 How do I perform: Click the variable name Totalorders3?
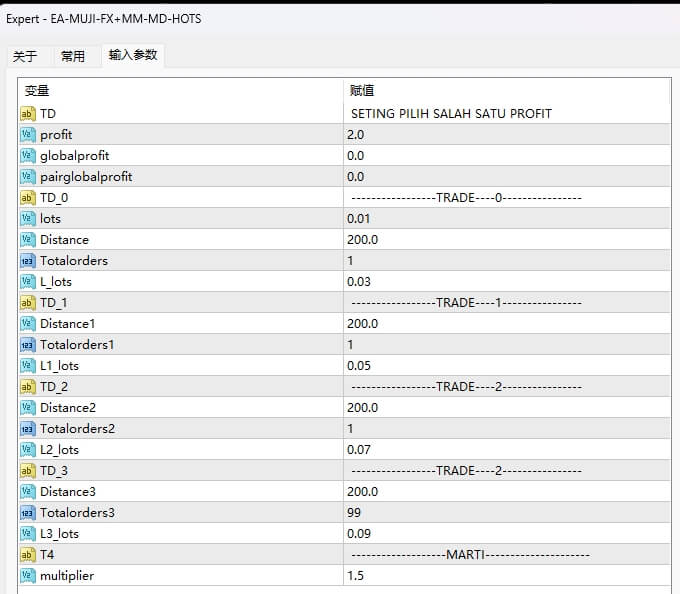click(77, 513)
